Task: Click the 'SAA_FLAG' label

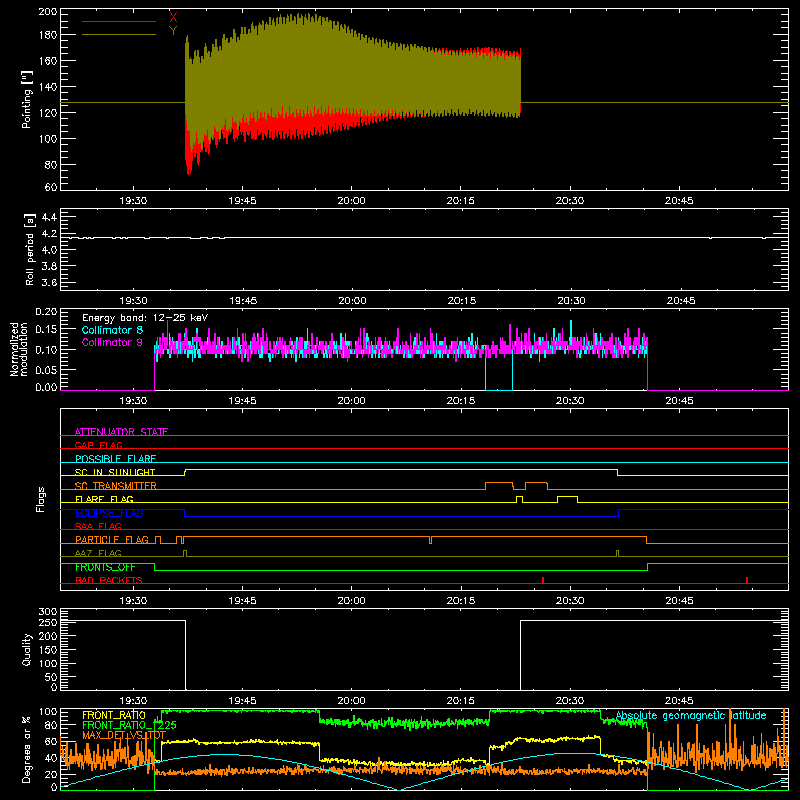Action: click(98, 526)
